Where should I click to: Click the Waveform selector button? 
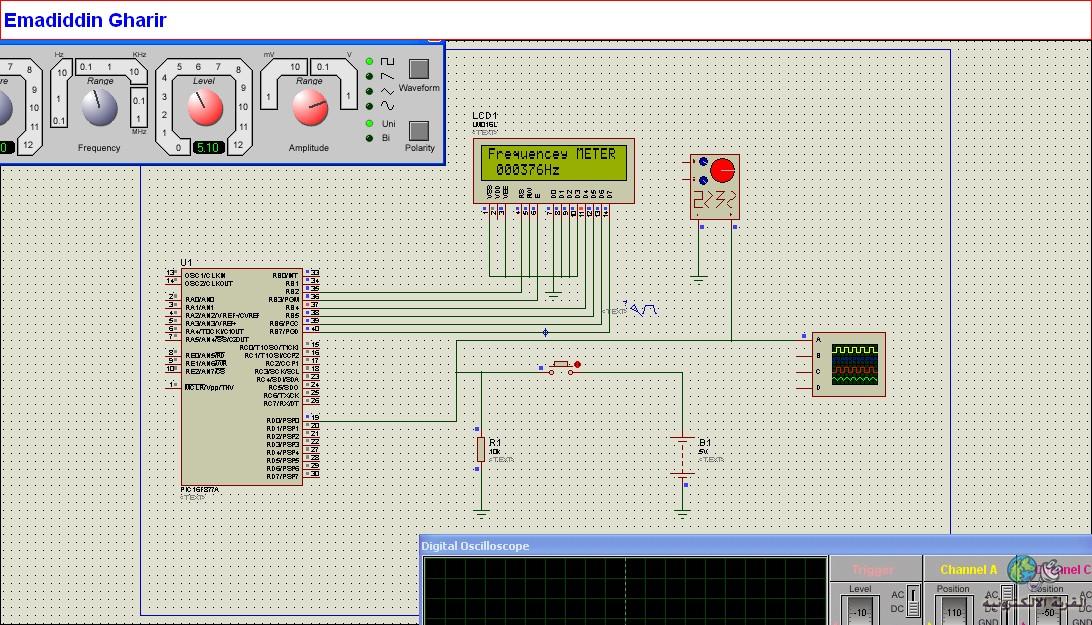tap(419, 69)
